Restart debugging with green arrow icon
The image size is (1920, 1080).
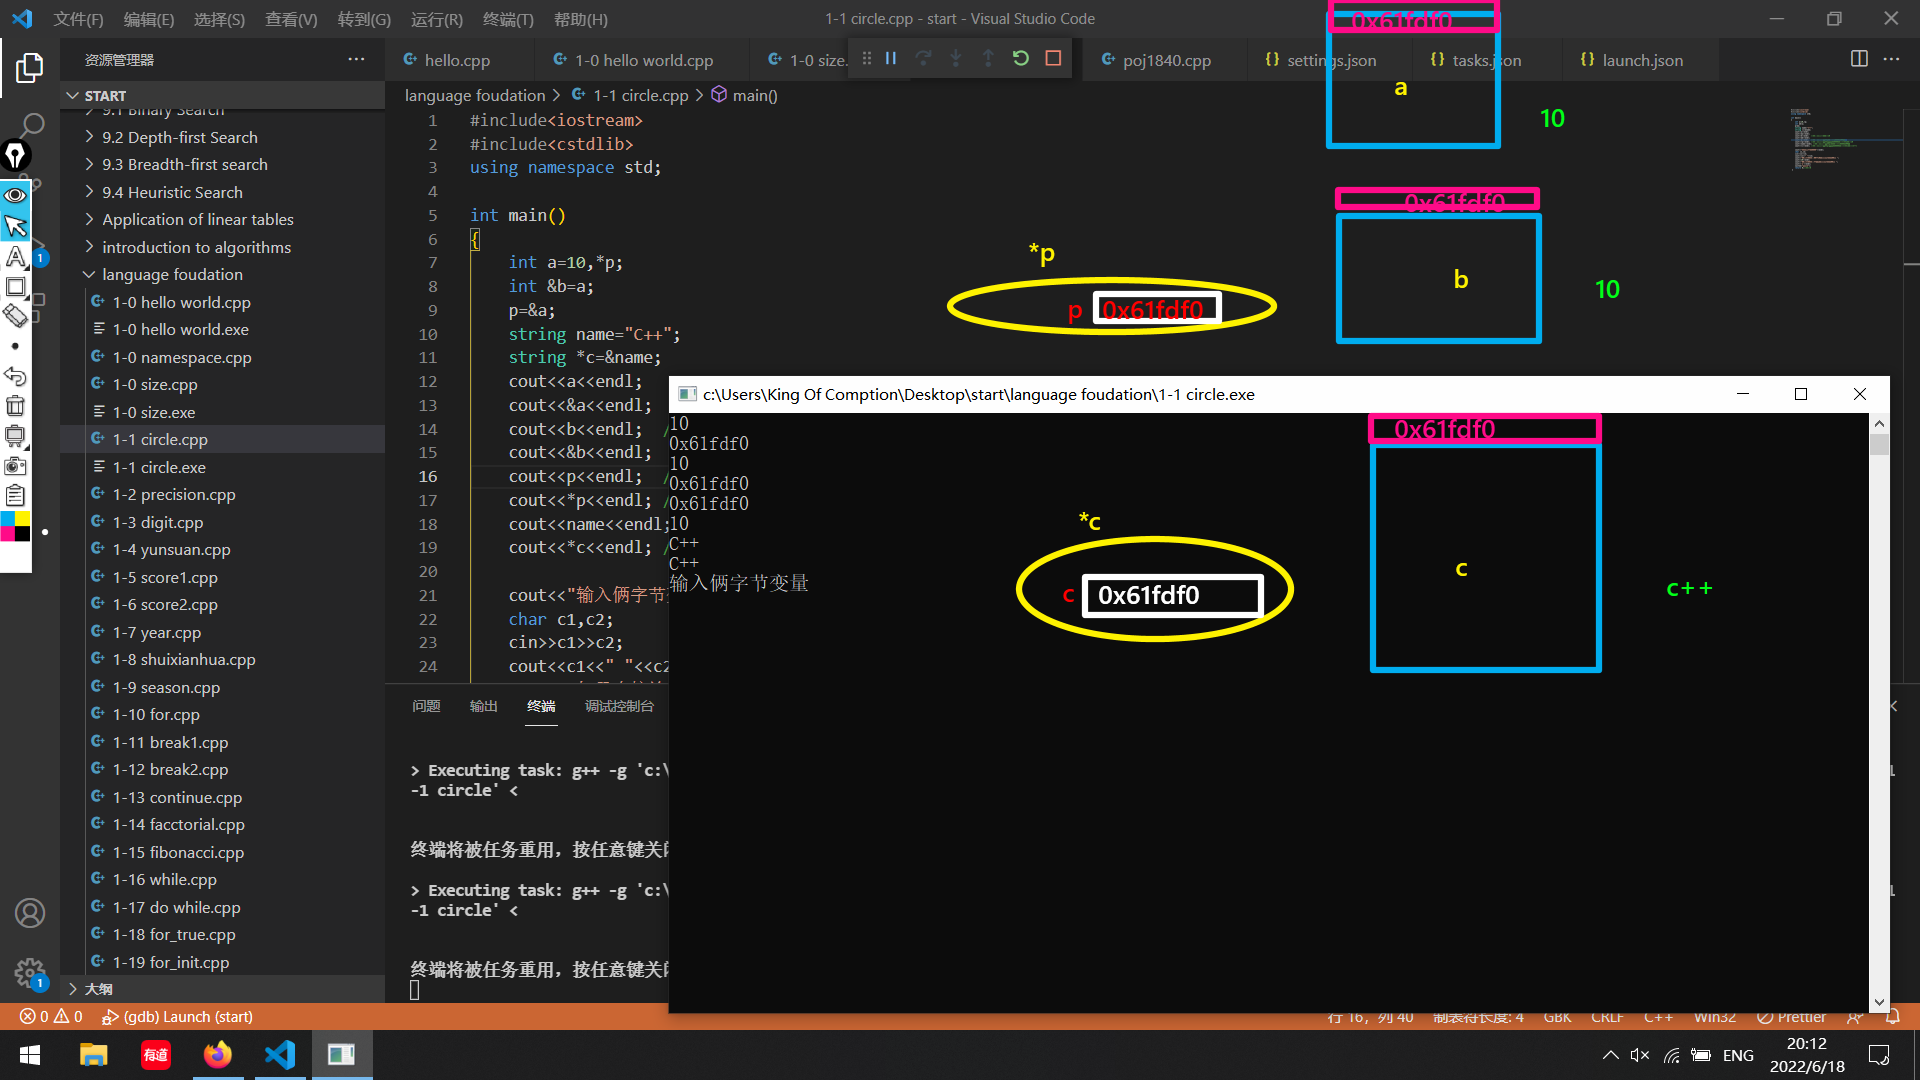pyautogui.click(x=1020, y=58)
